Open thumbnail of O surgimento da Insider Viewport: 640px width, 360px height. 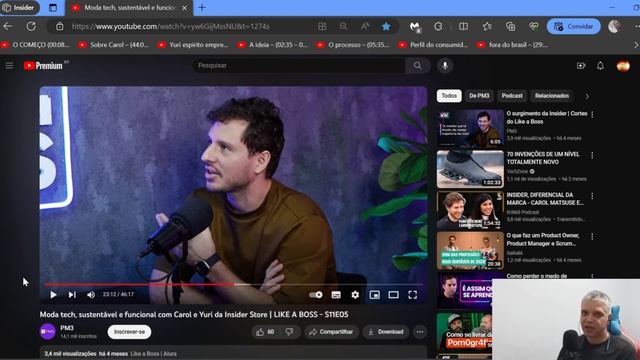tap(470, 128)
